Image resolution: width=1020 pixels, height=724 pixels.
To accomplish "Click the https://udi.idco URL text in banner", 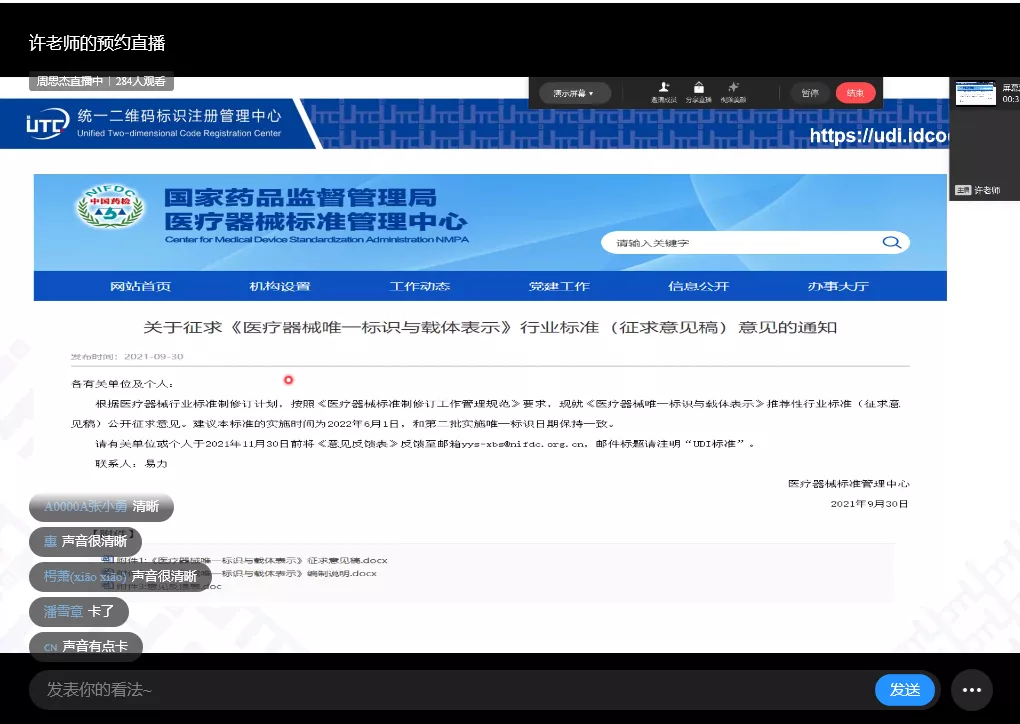I will tap(879, 135).
